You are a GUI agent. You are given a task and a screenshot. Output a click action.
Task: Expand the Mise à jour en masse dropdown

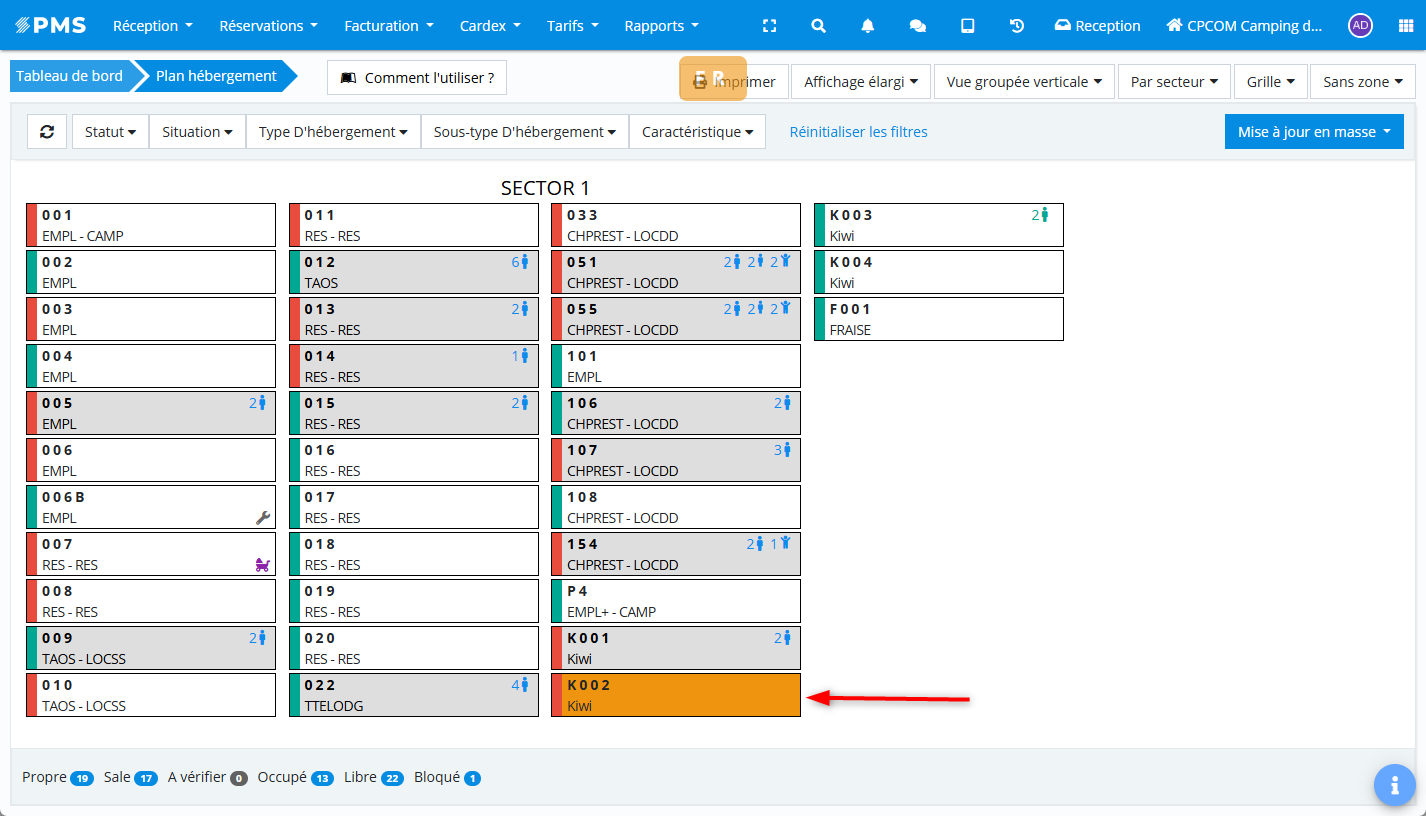click(1313, 131)
